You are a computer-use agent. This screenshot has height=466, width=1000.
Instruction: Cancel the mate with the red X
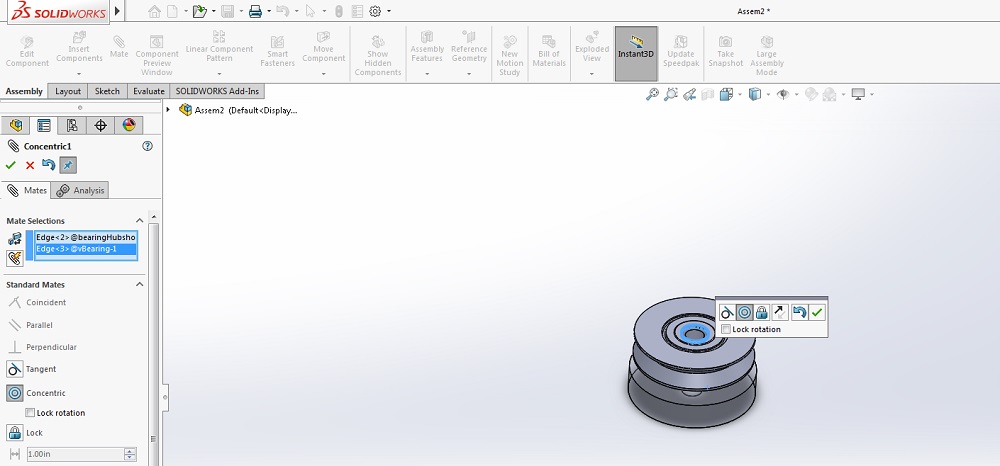[x=29, y=165]
